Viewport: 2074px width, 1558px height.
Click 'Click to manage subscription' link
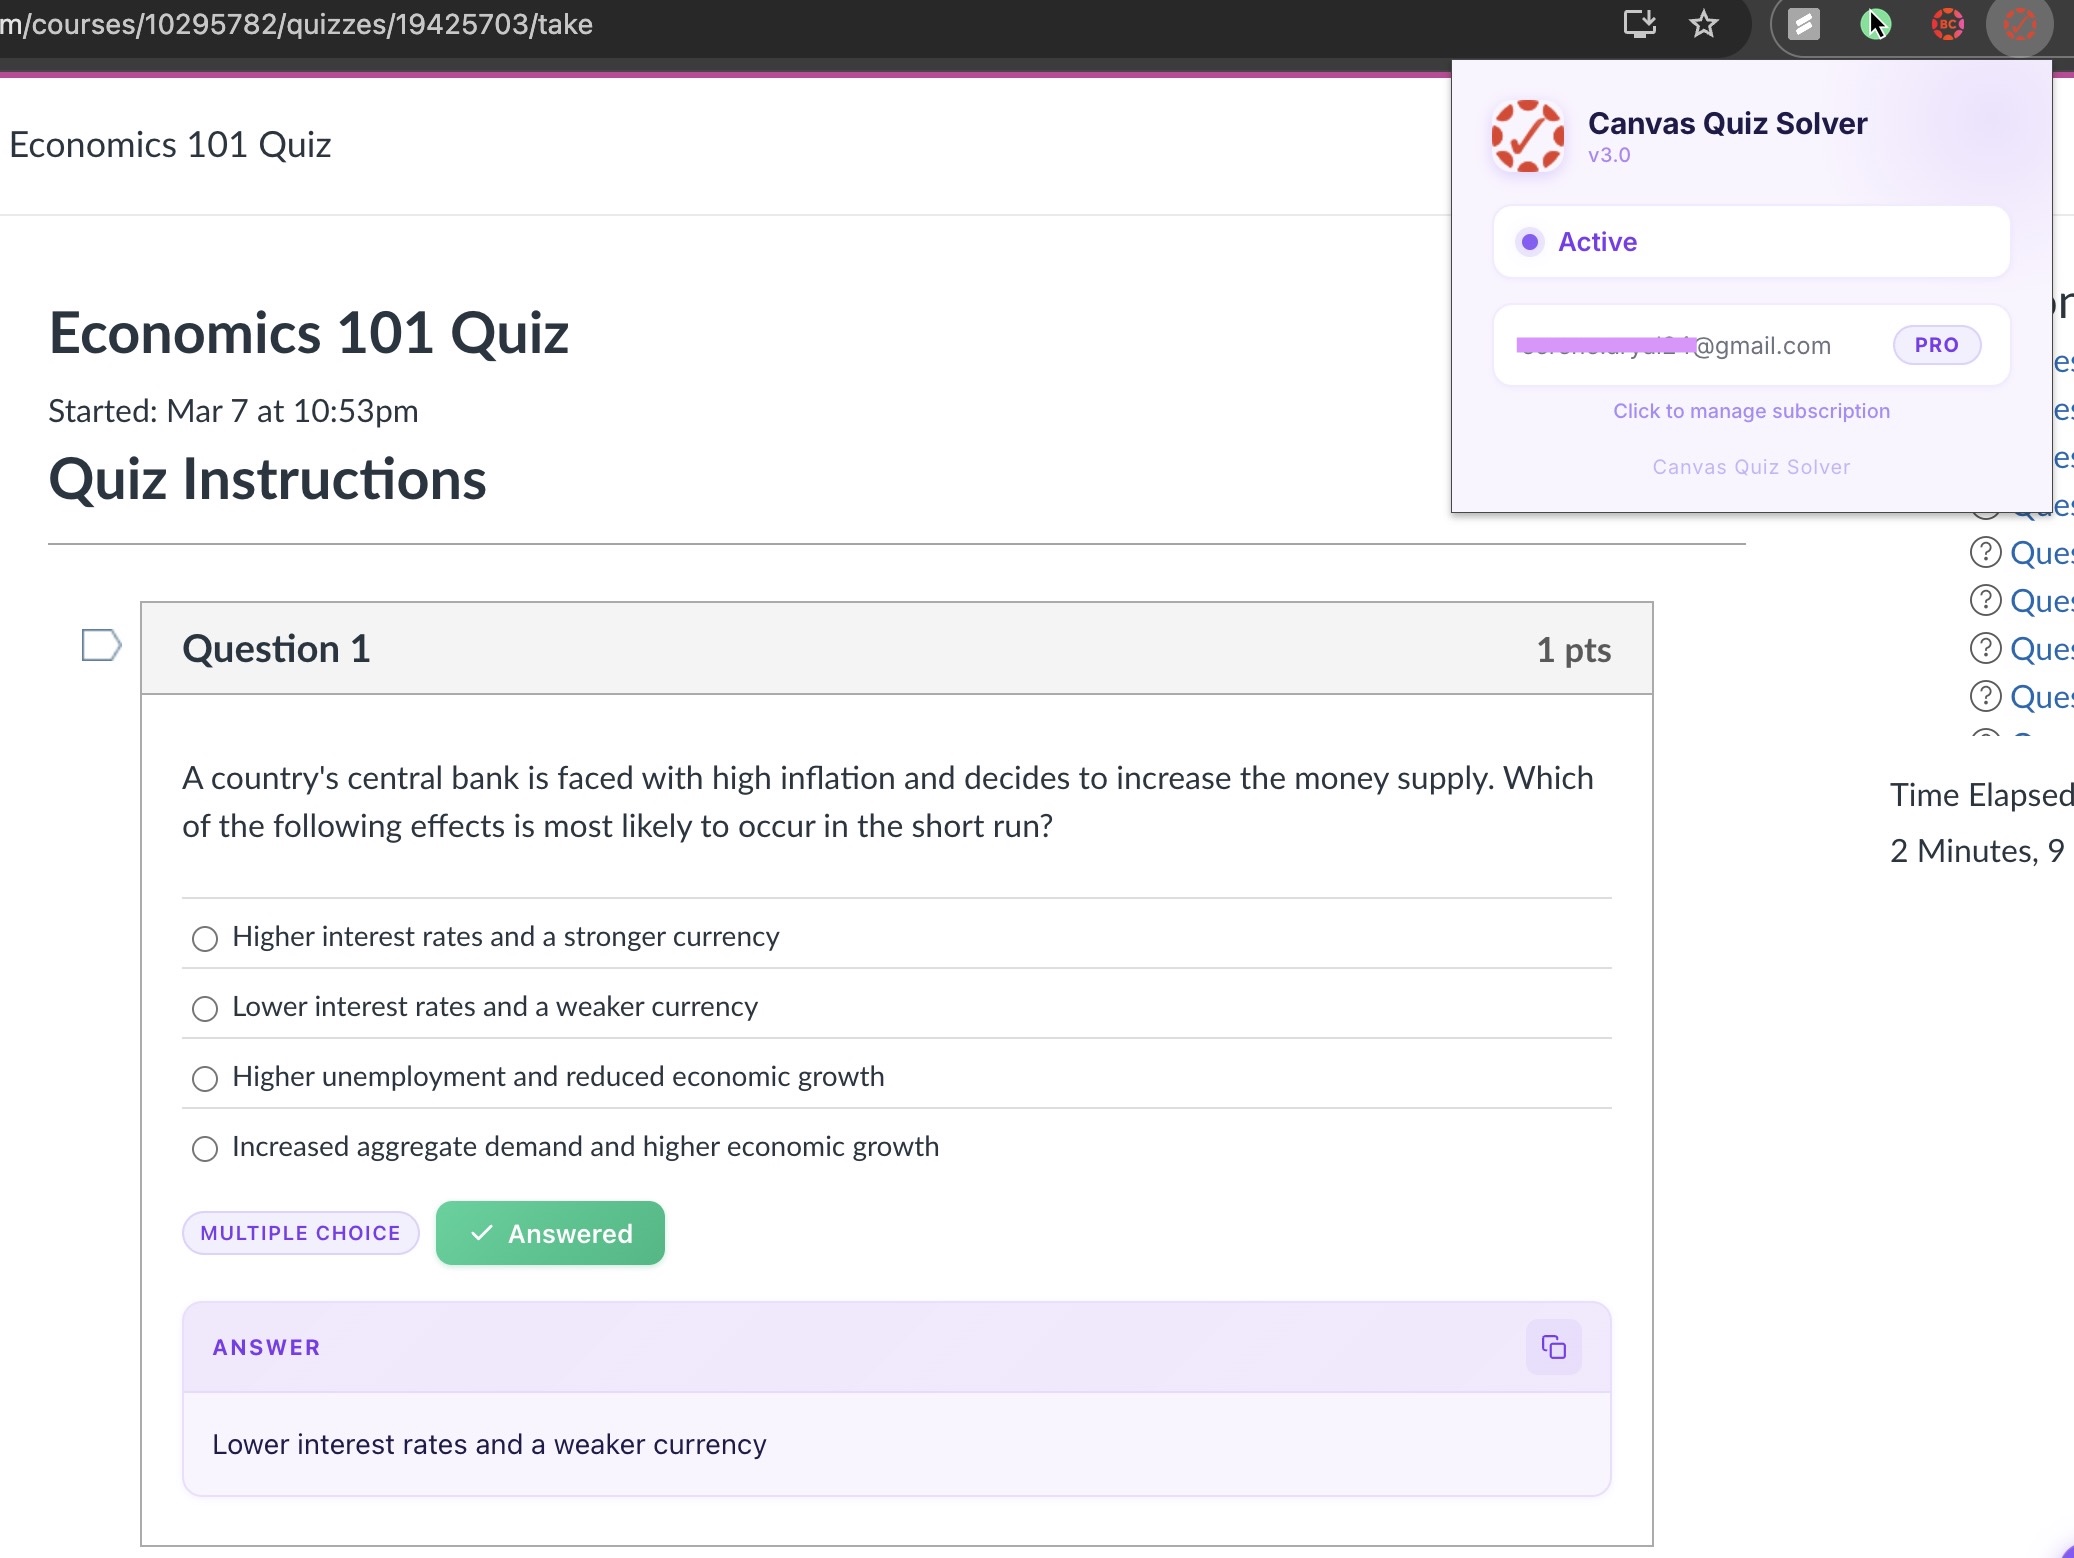click(x=1751, y=411)
